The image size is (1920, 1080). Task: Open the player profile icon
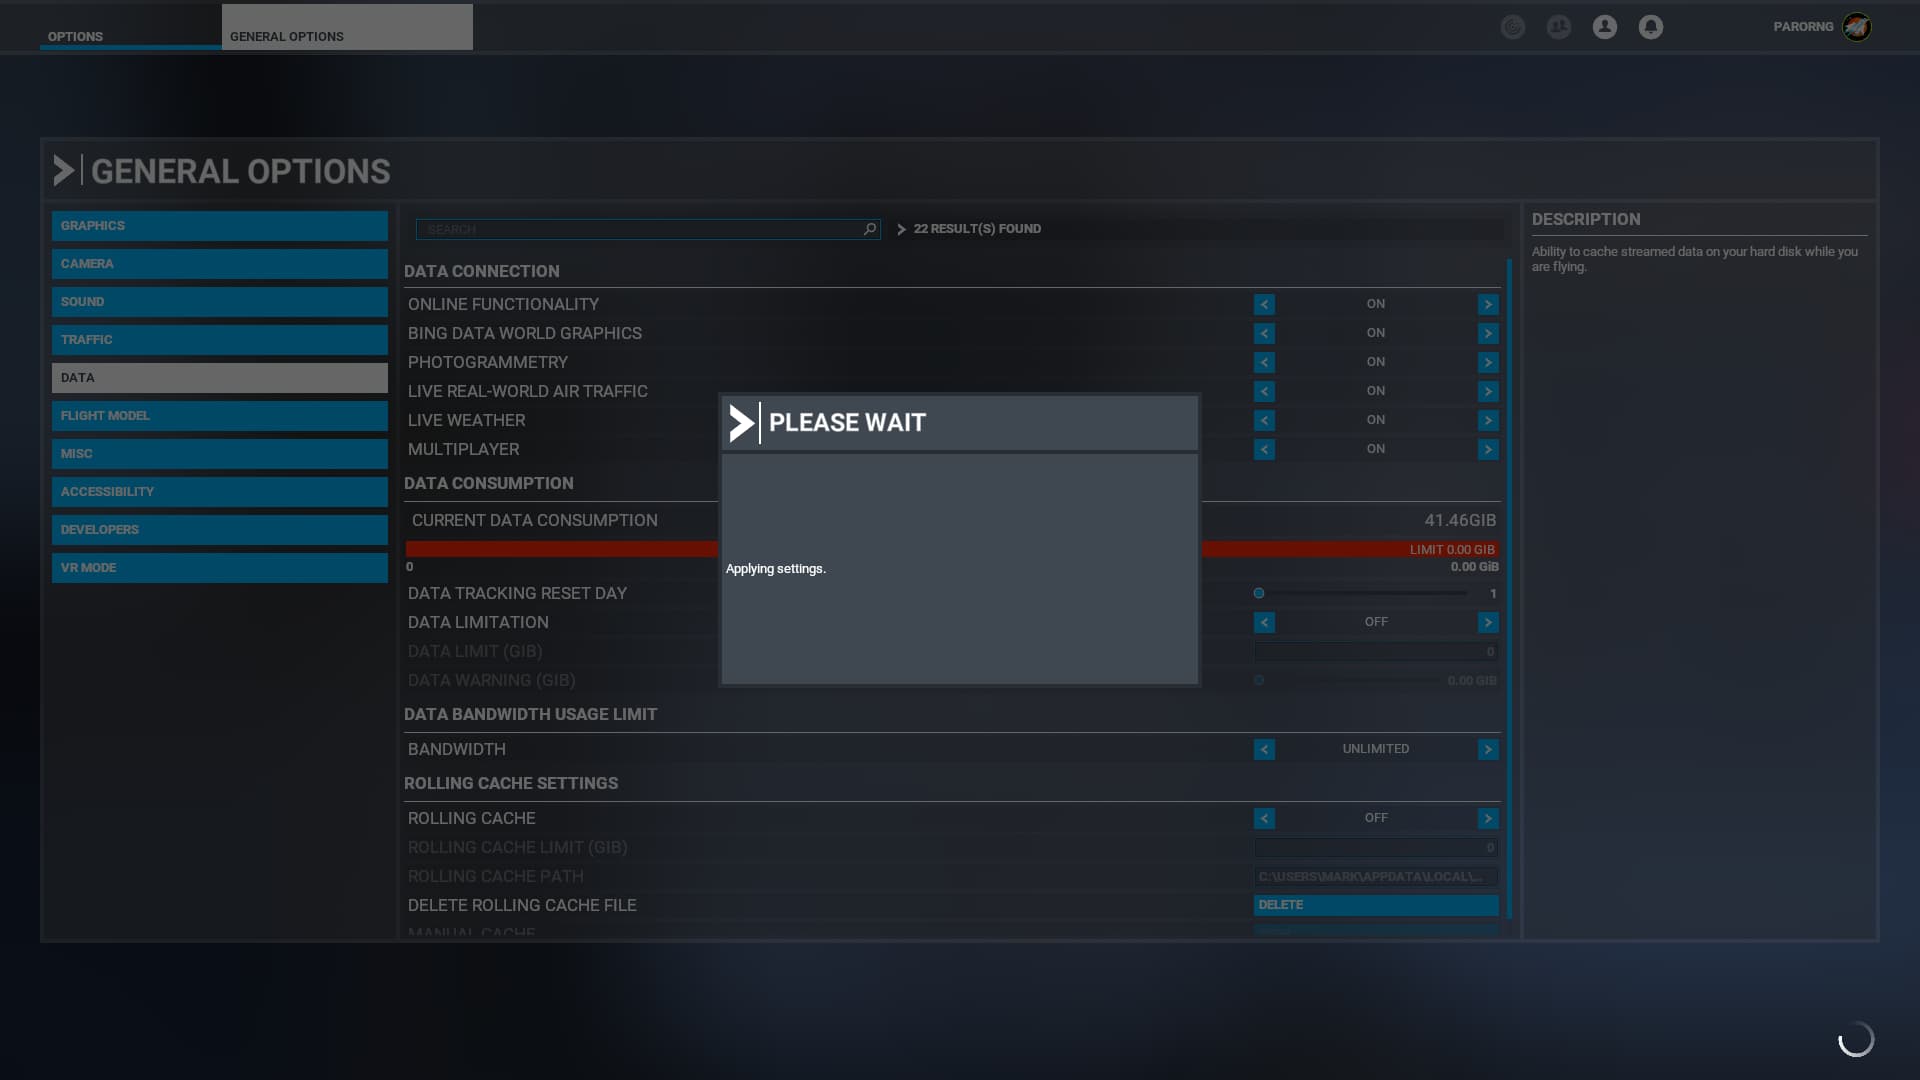point(1604,27)
